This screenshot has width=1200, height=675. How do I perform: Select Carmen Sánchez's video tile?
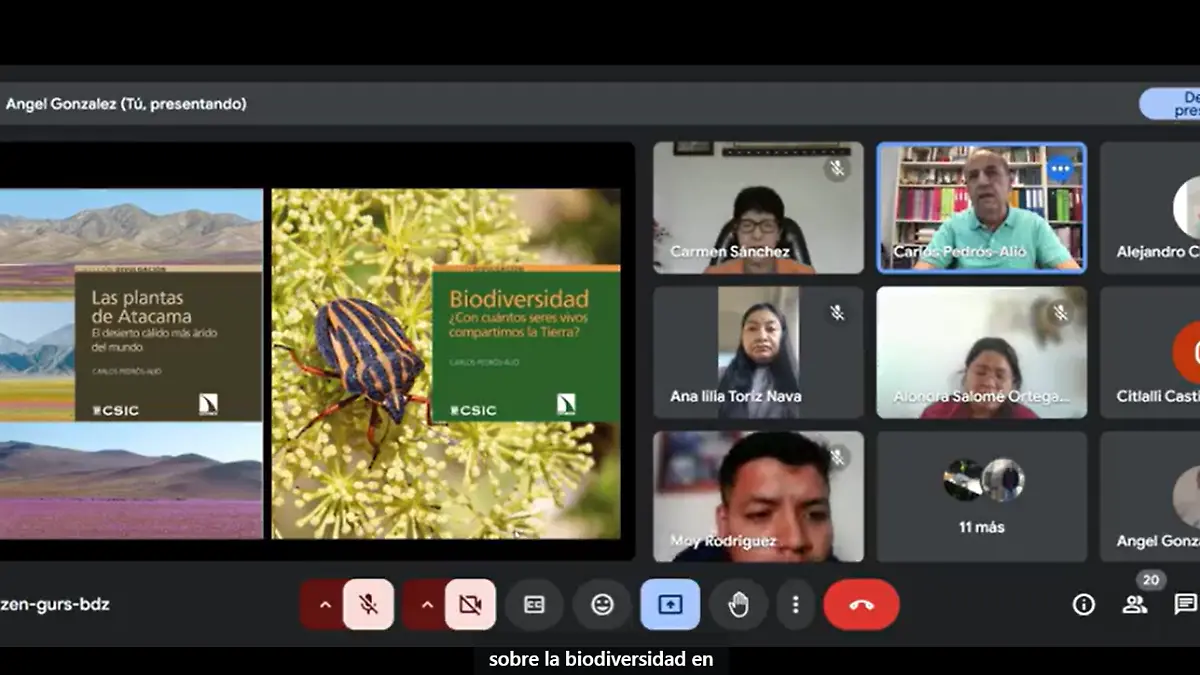758,208
